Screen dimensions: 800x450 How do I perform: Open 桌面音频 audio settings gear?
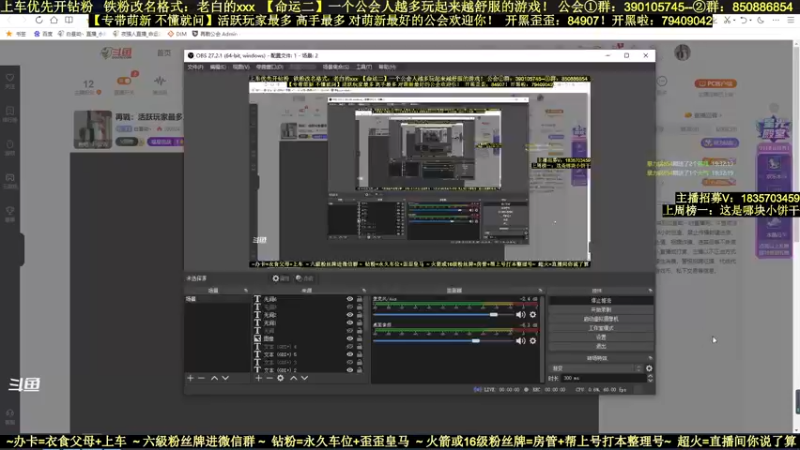(x=533, y=341)
